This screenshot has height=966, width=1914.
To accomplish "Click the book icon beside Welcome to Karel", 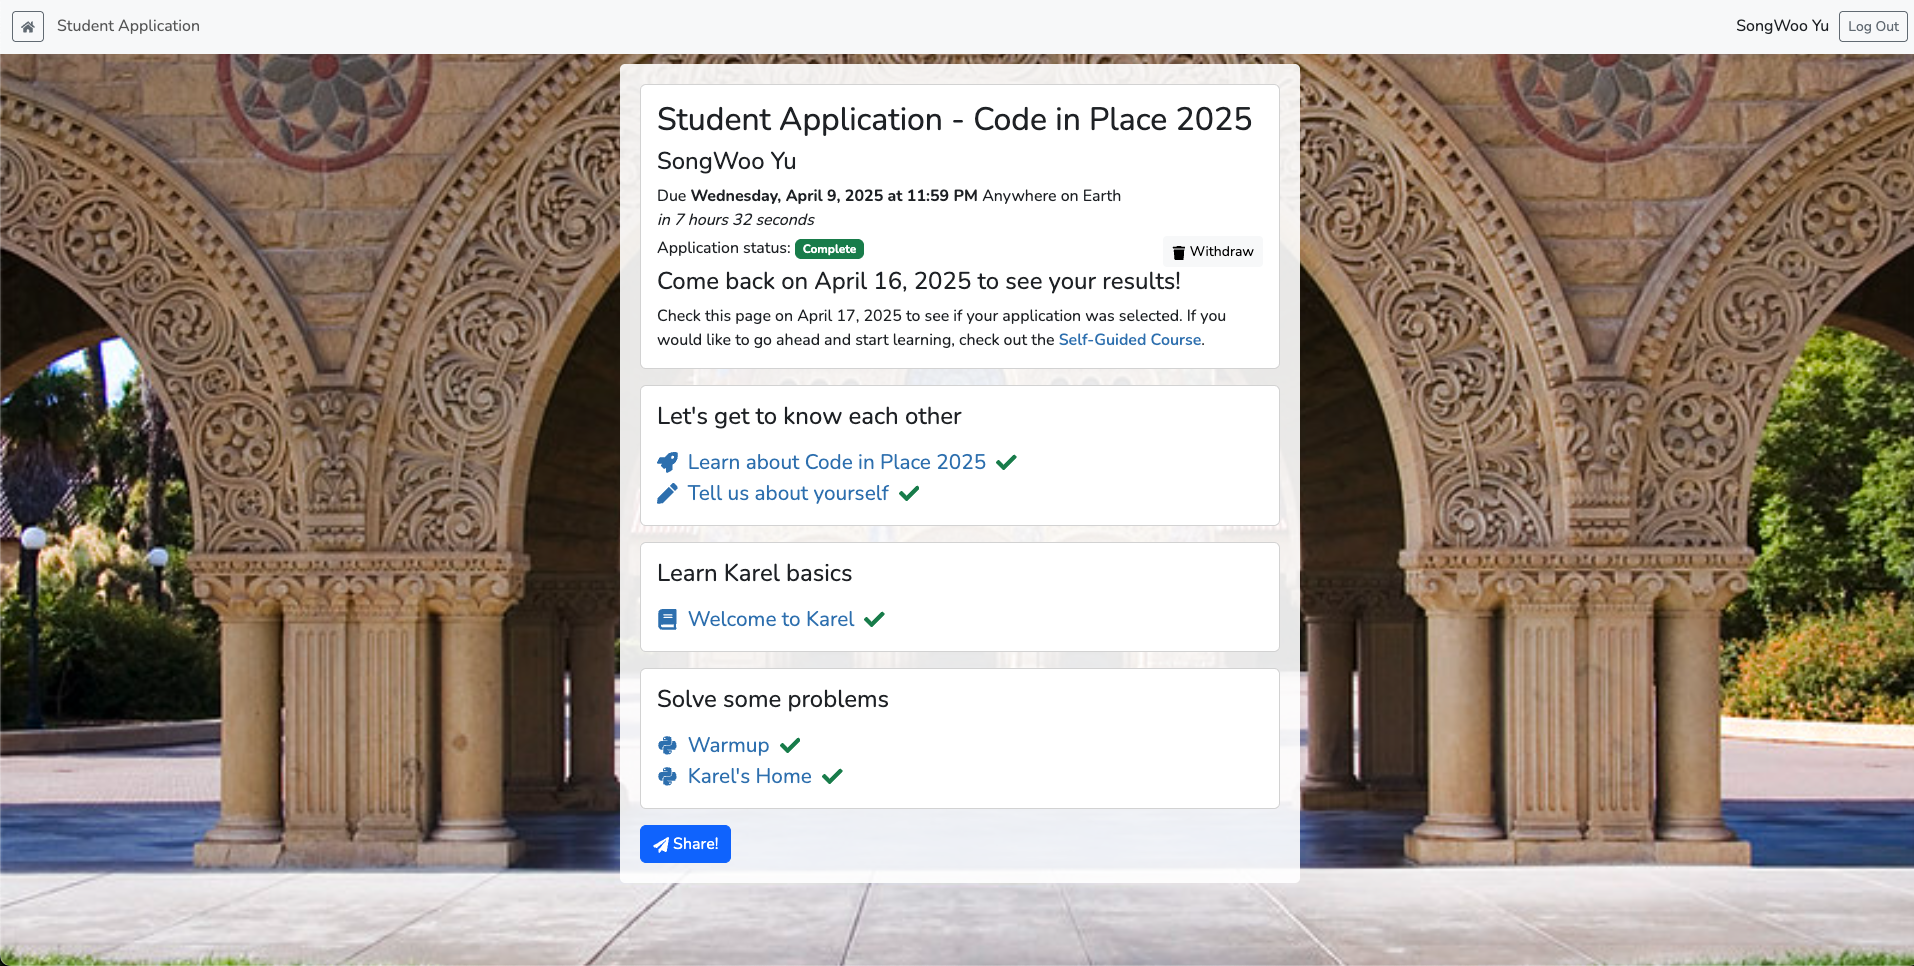I will [667, 620].
